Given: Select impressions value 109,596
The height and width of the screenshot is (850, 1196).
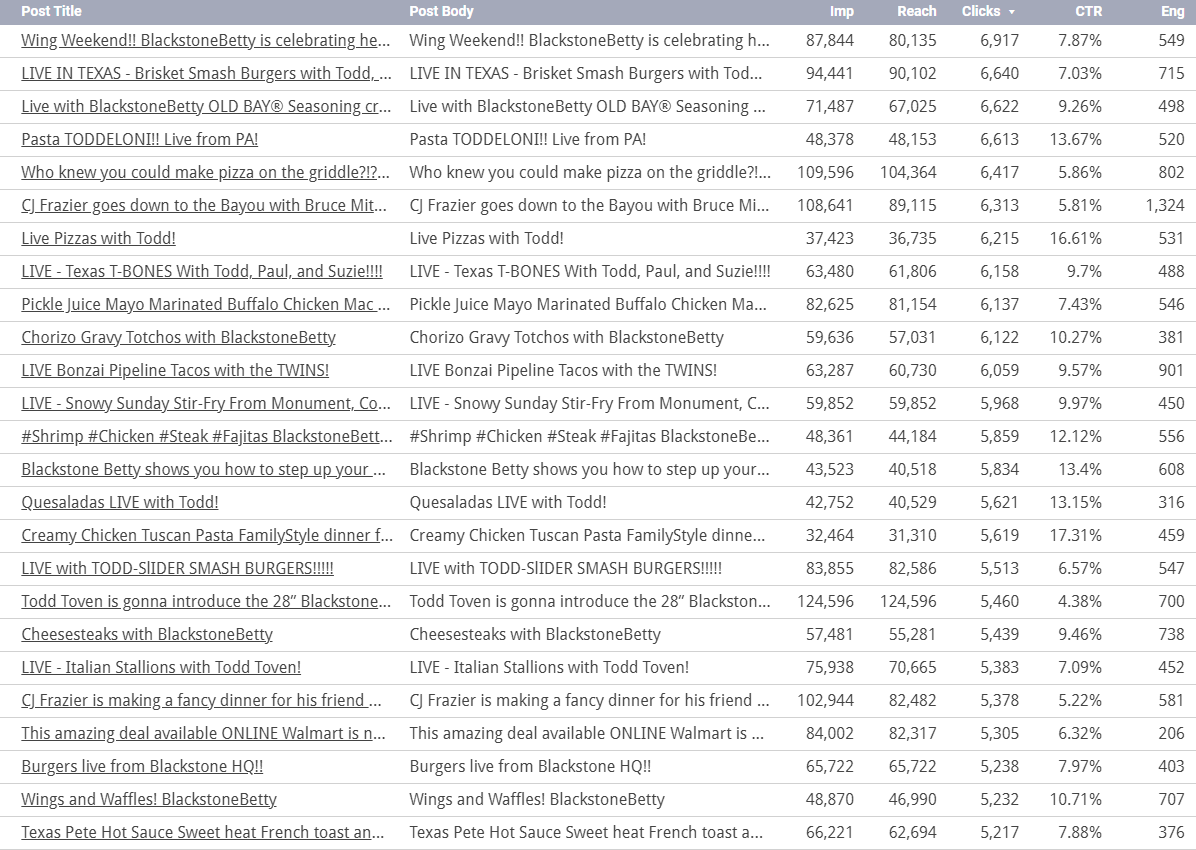Looking at the screenshot, I should (x=825, y=172).
